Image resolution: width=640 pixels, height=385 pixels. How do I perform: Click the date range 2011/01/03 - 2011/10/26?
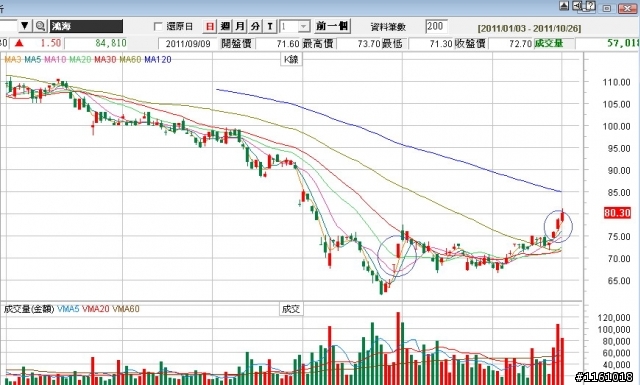[x=529, y=28]
